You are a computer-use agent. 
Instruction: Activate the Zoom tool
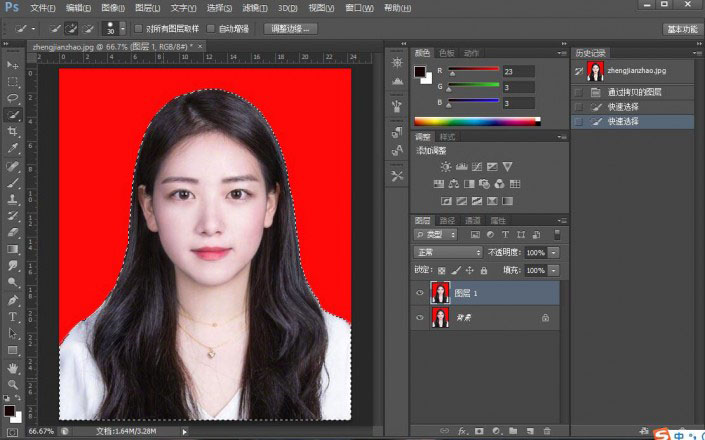point(13,384)
